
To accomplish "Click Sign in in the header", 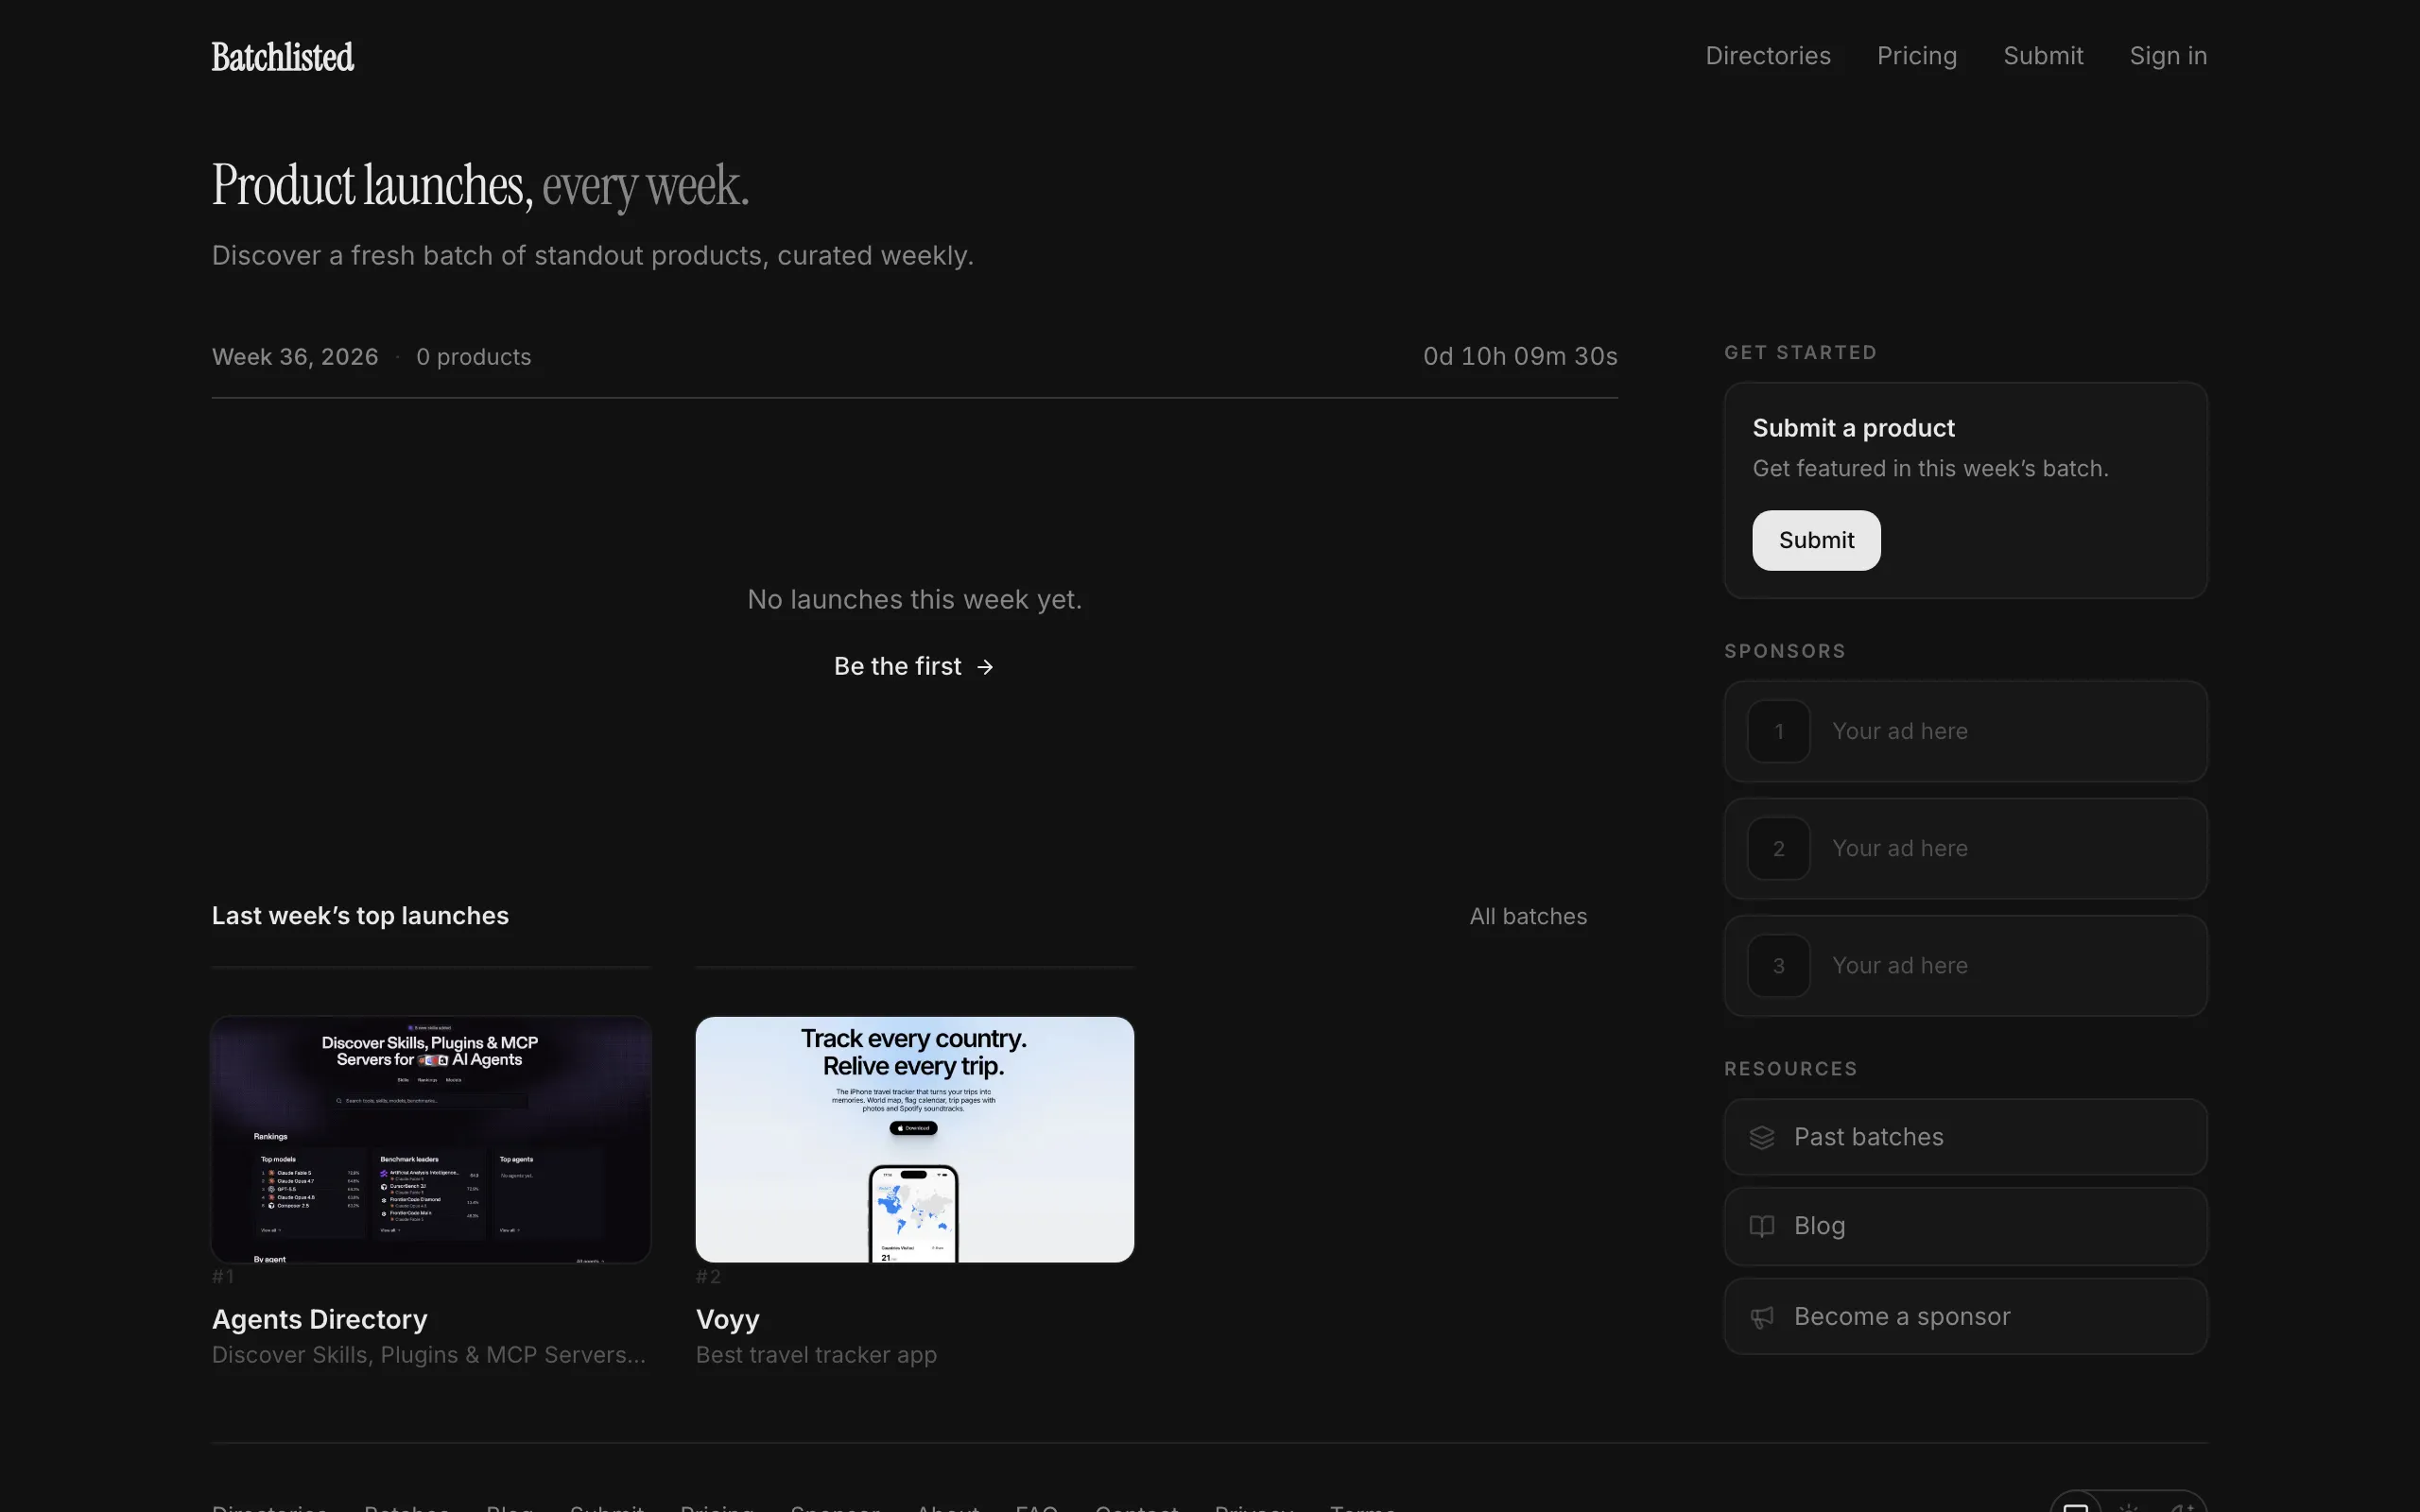I will (x=2168, y=56).
